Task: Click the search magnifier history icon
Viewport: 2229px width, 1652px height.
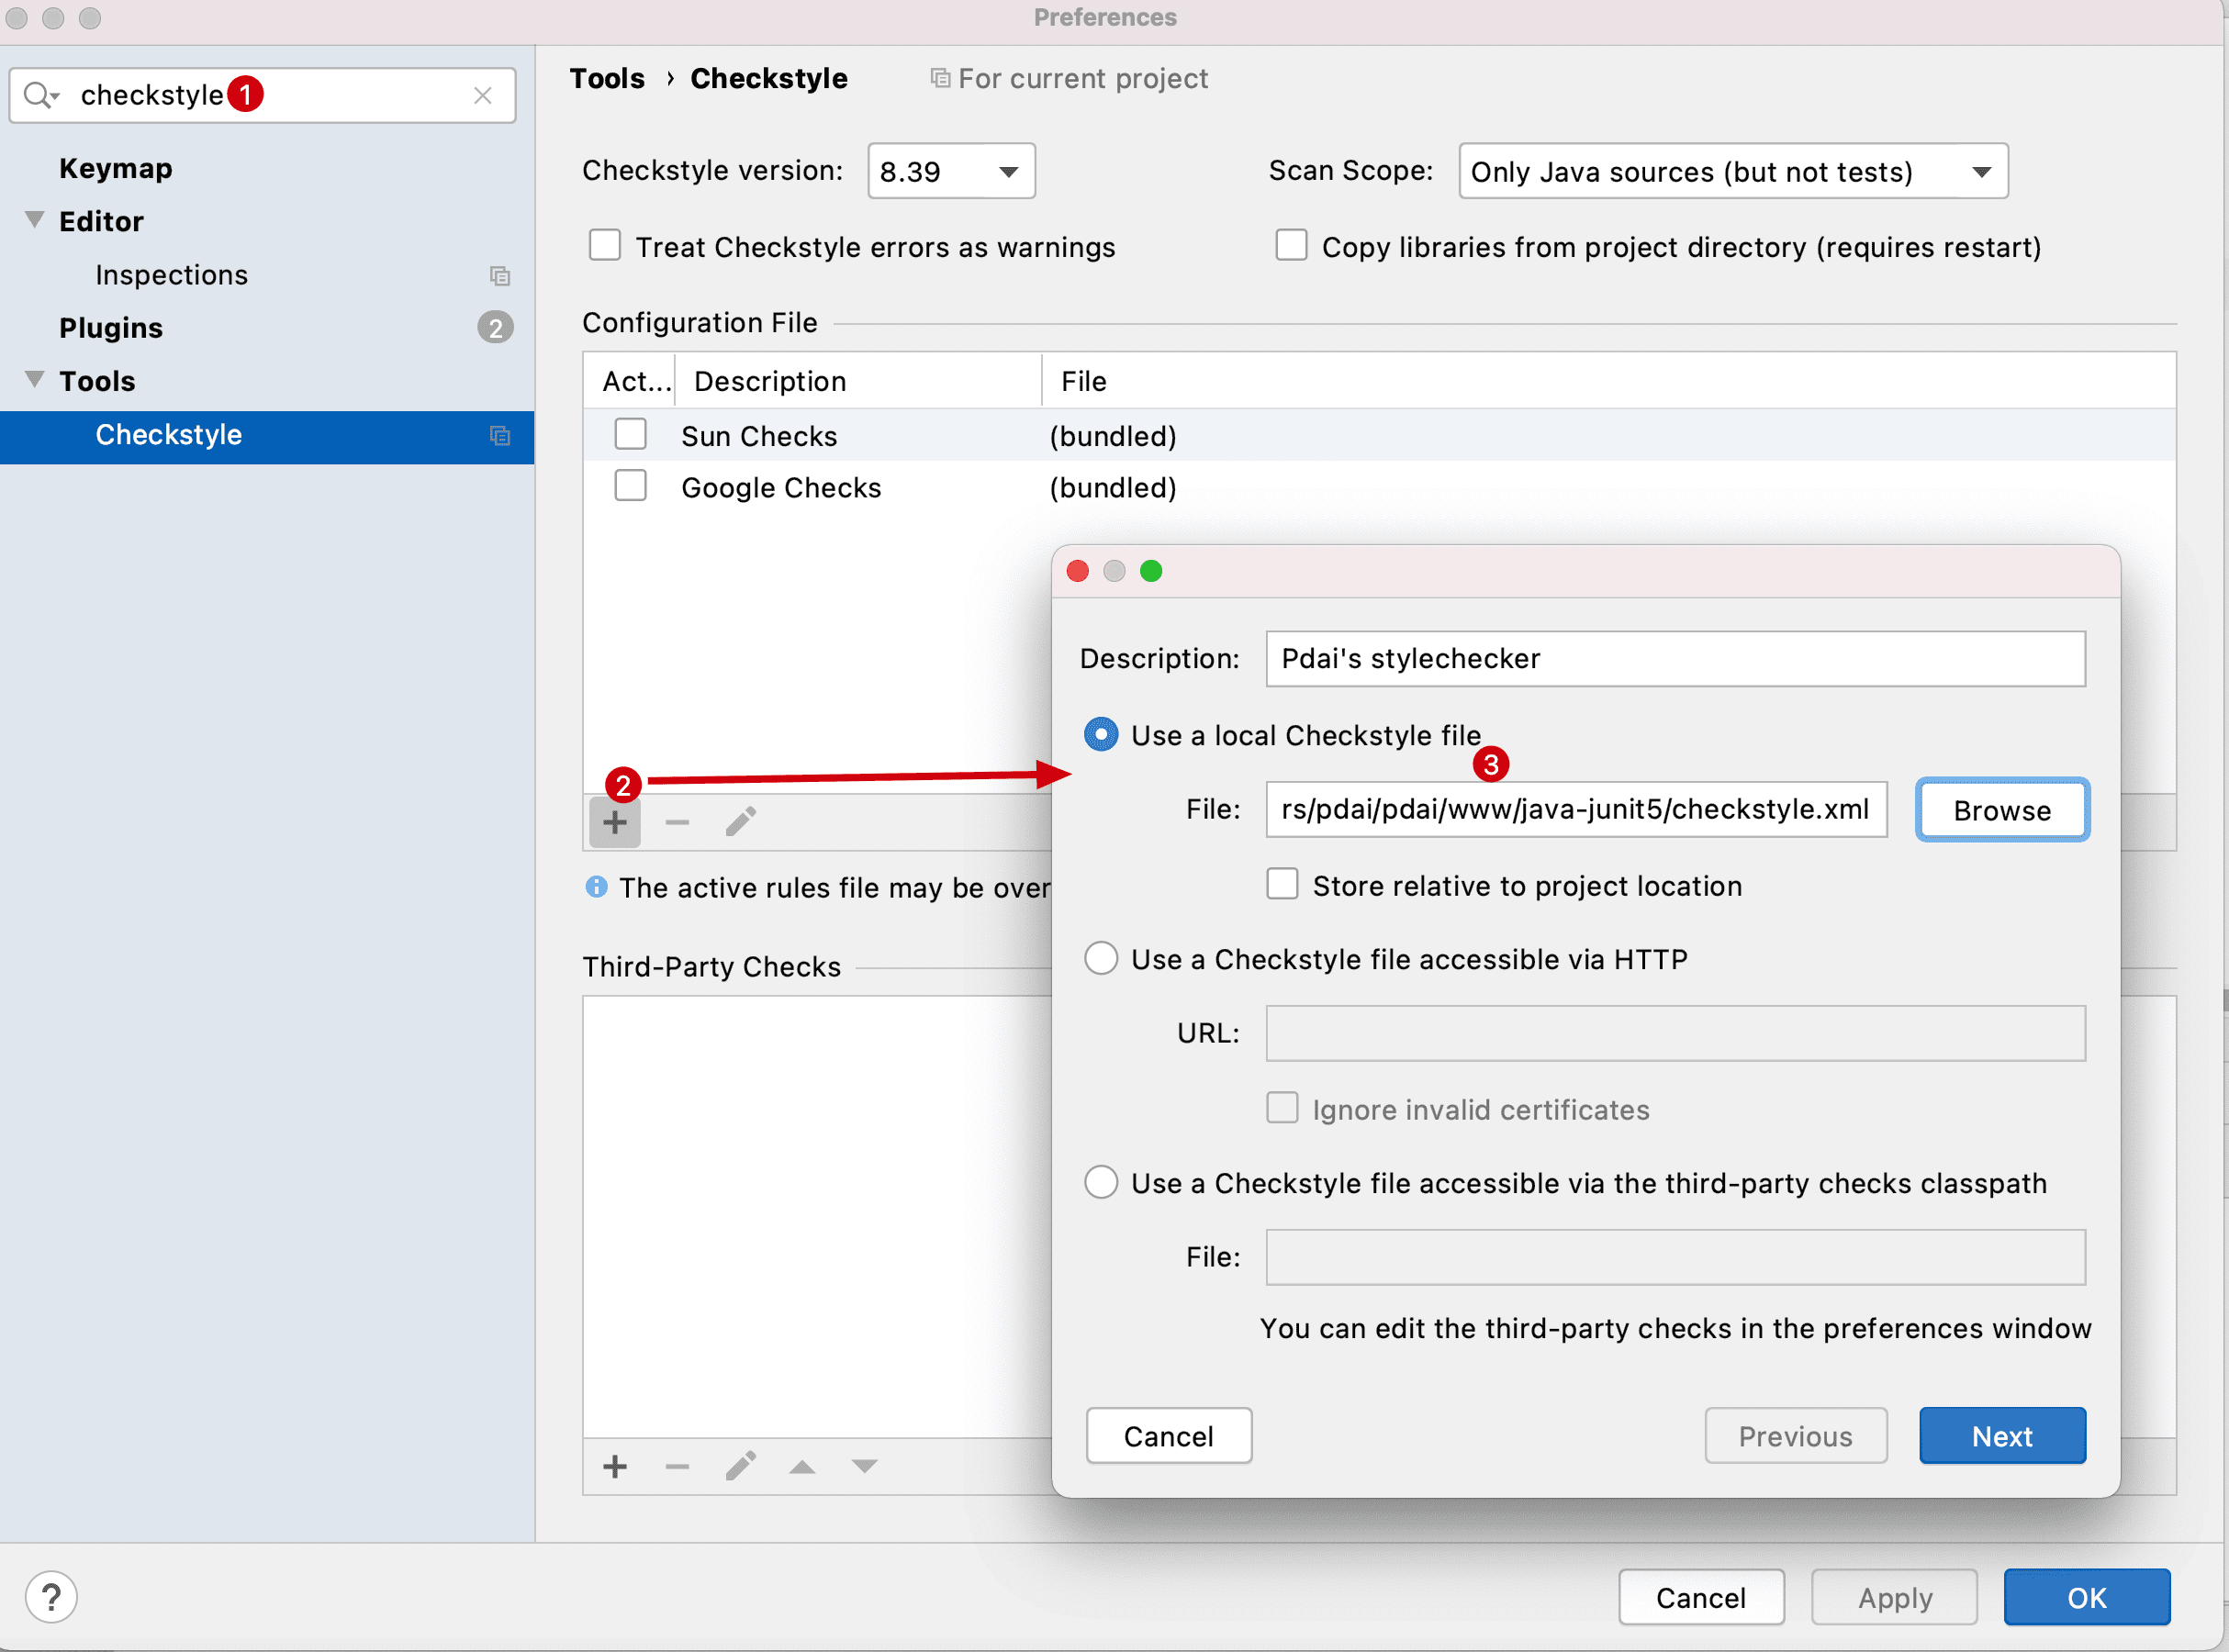Action: tap(40, 95)
